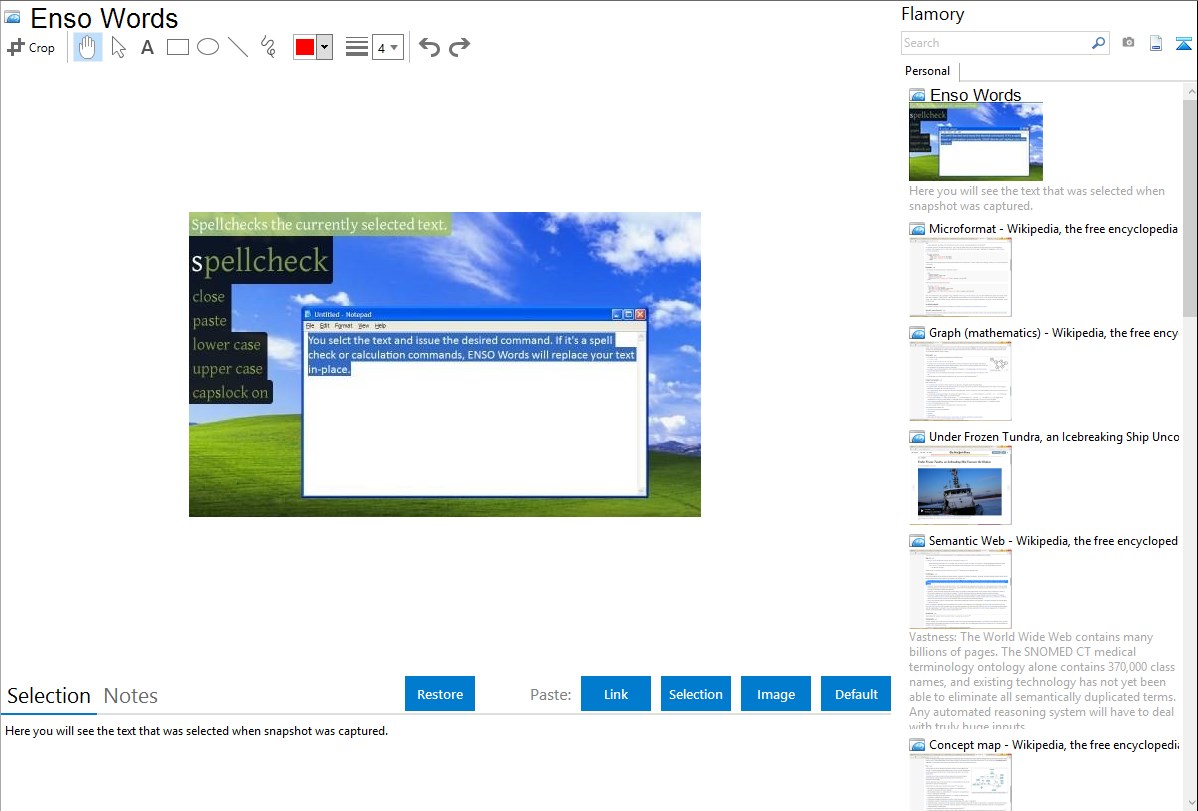1198x811 pixels.
Task: Redo the last edit
Action: pos(459,47)
